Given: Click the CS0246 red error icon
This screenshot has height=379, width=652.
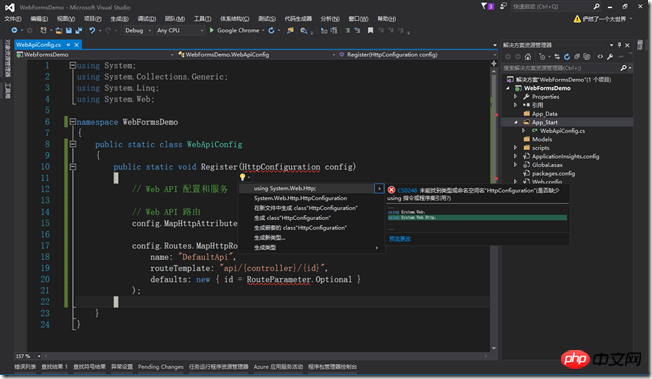Looking at the screenshot, I should pos(391,190).
